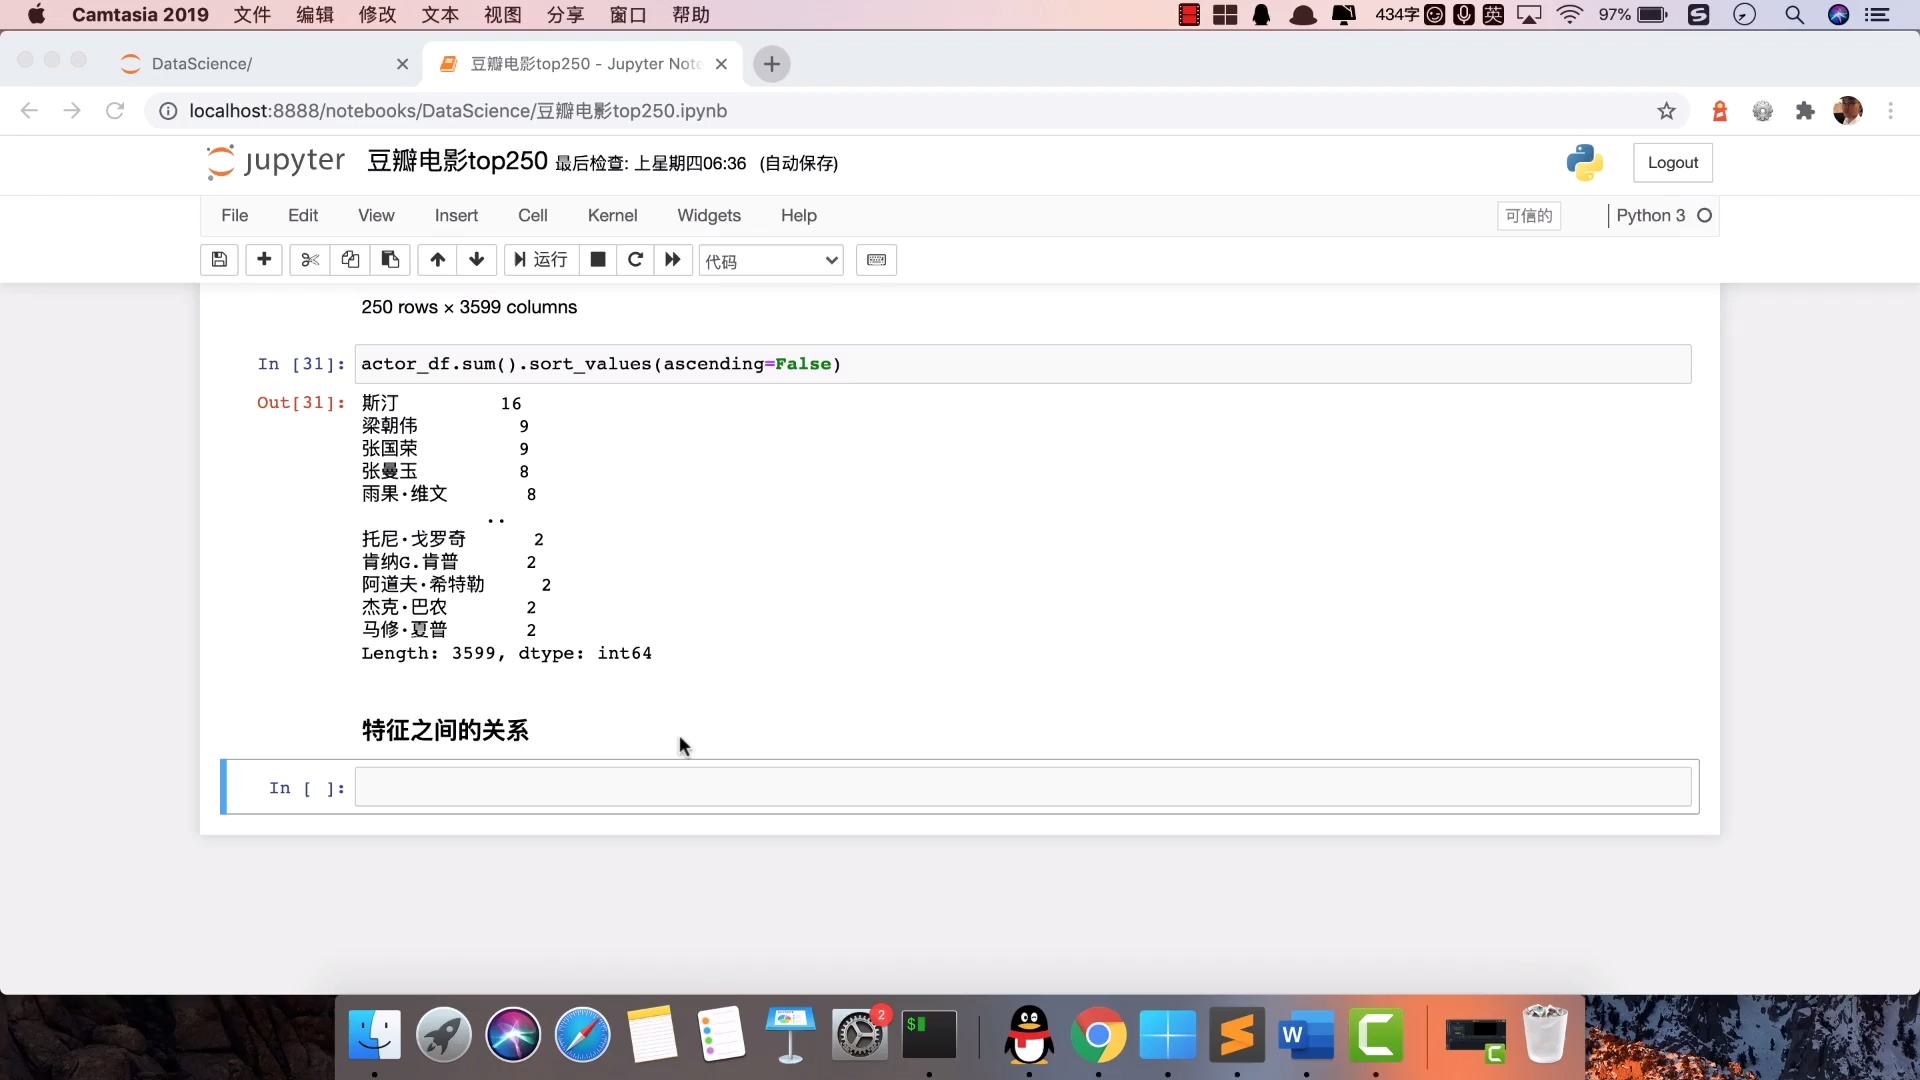Image resolution: width=1920 pixels, height=1080 pixels.
Task: Open the cell type 代码 dropdown
Action: point(770,261)
